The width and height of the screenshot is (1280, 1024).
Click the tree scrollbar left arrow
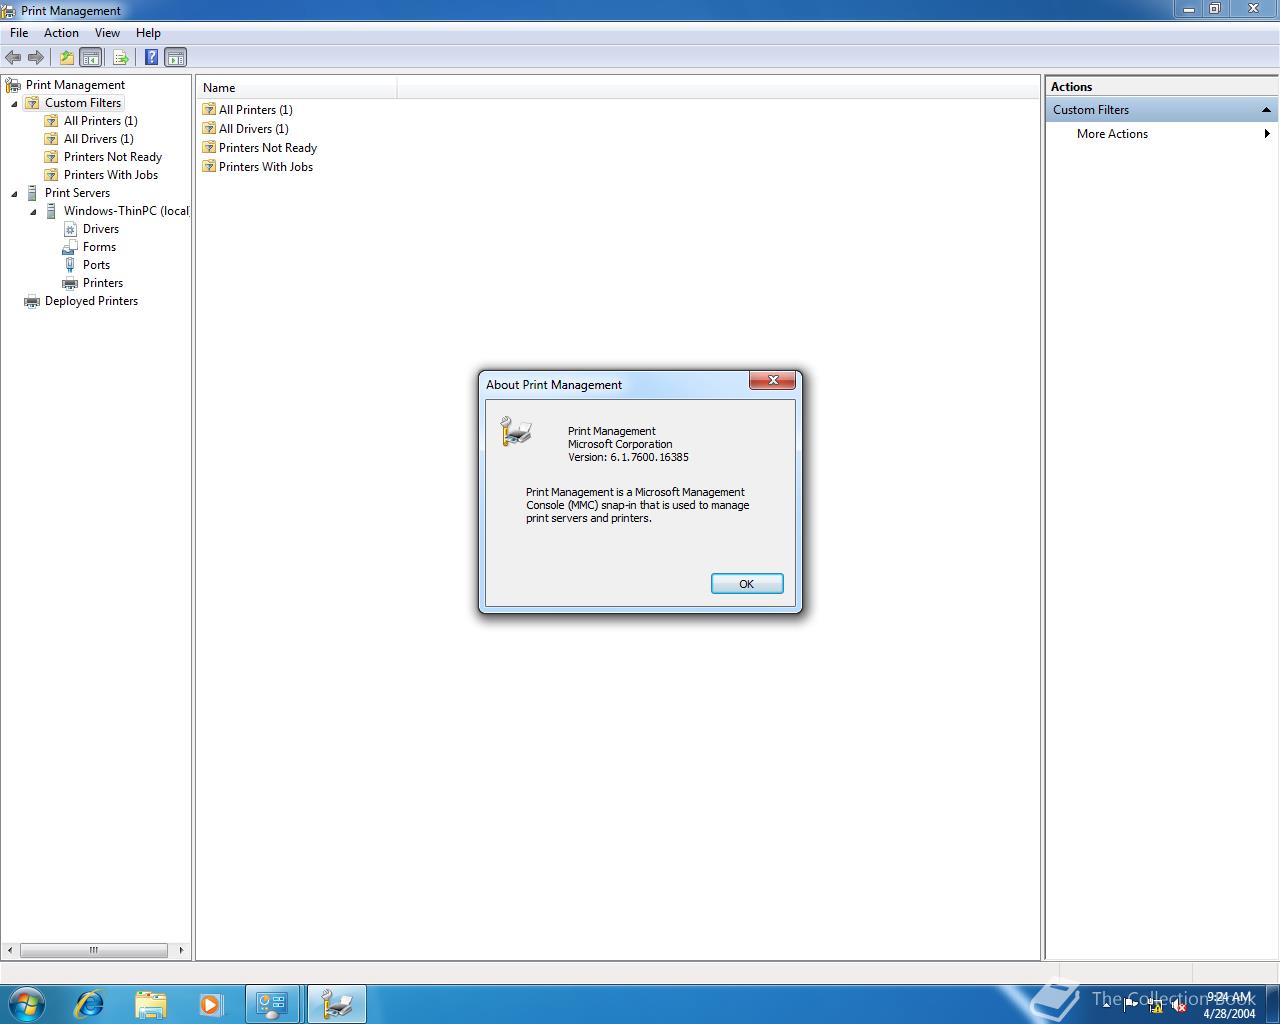(x=11, y=950)
